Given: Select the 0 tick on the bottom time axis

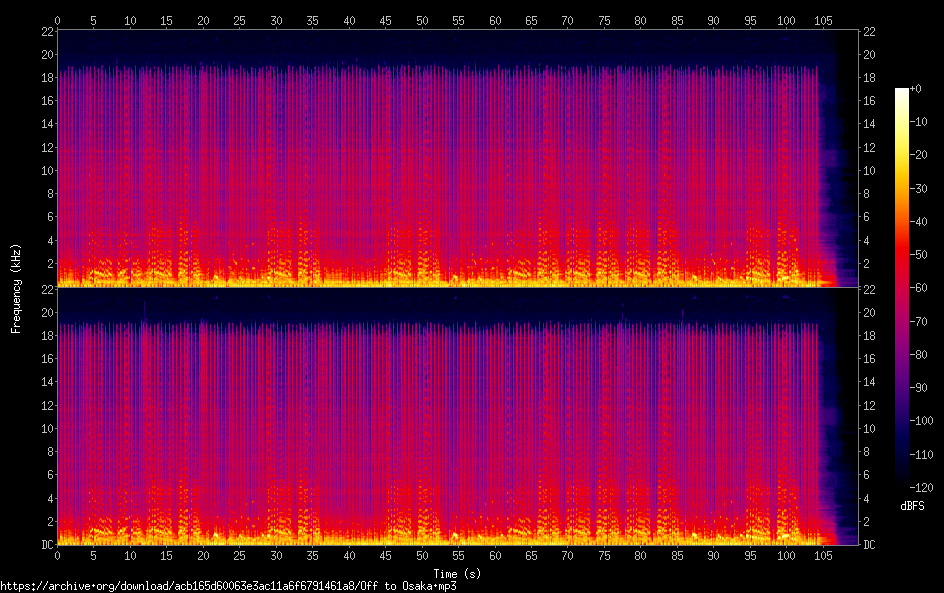Looking at the screenshot, I should tap(58, 555).
